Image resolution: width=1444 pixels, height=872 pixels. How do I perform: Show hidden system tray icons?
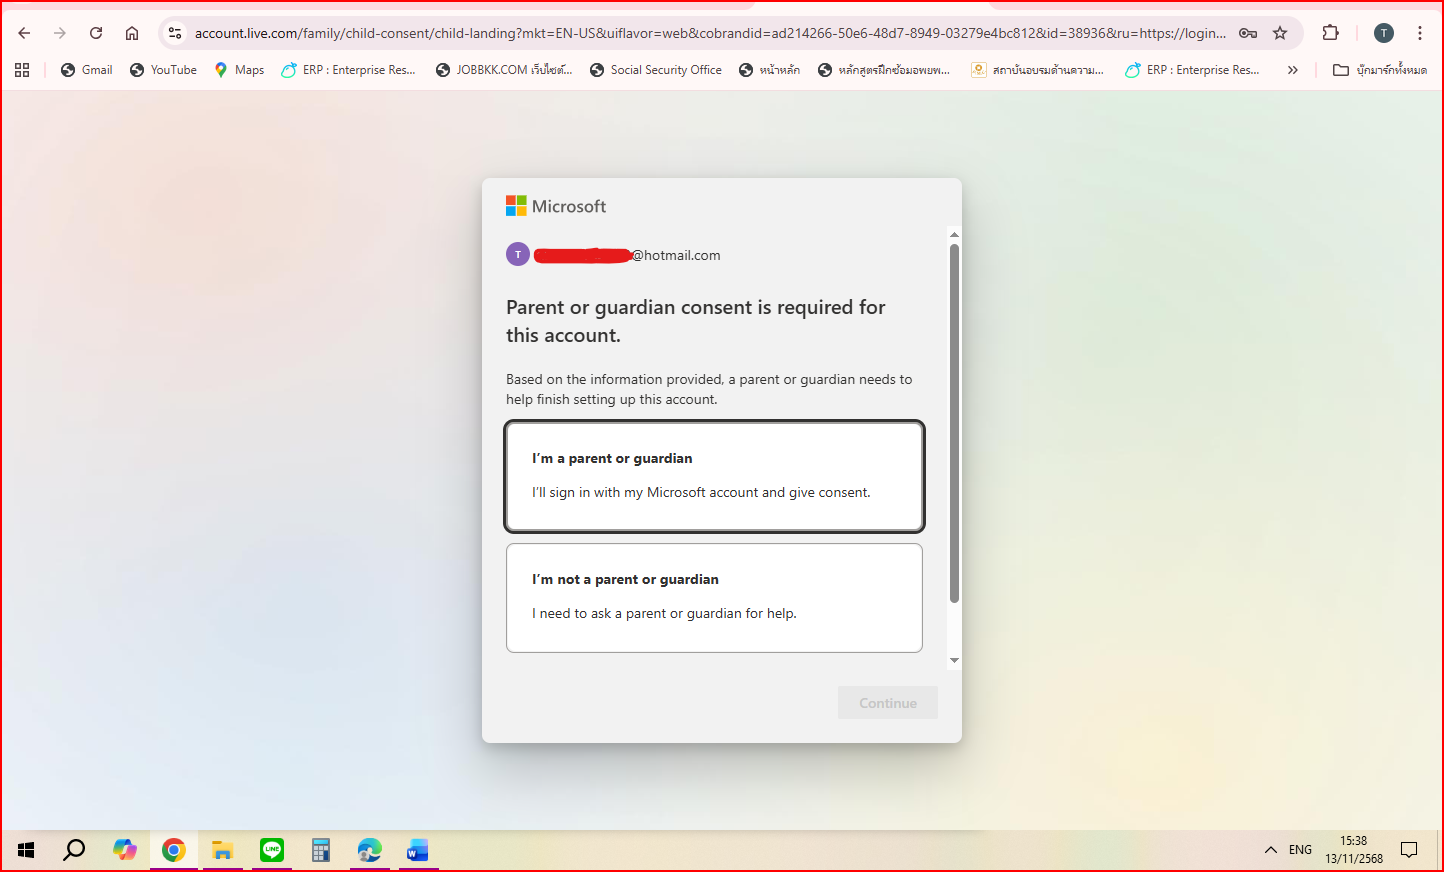(1270, 850)
